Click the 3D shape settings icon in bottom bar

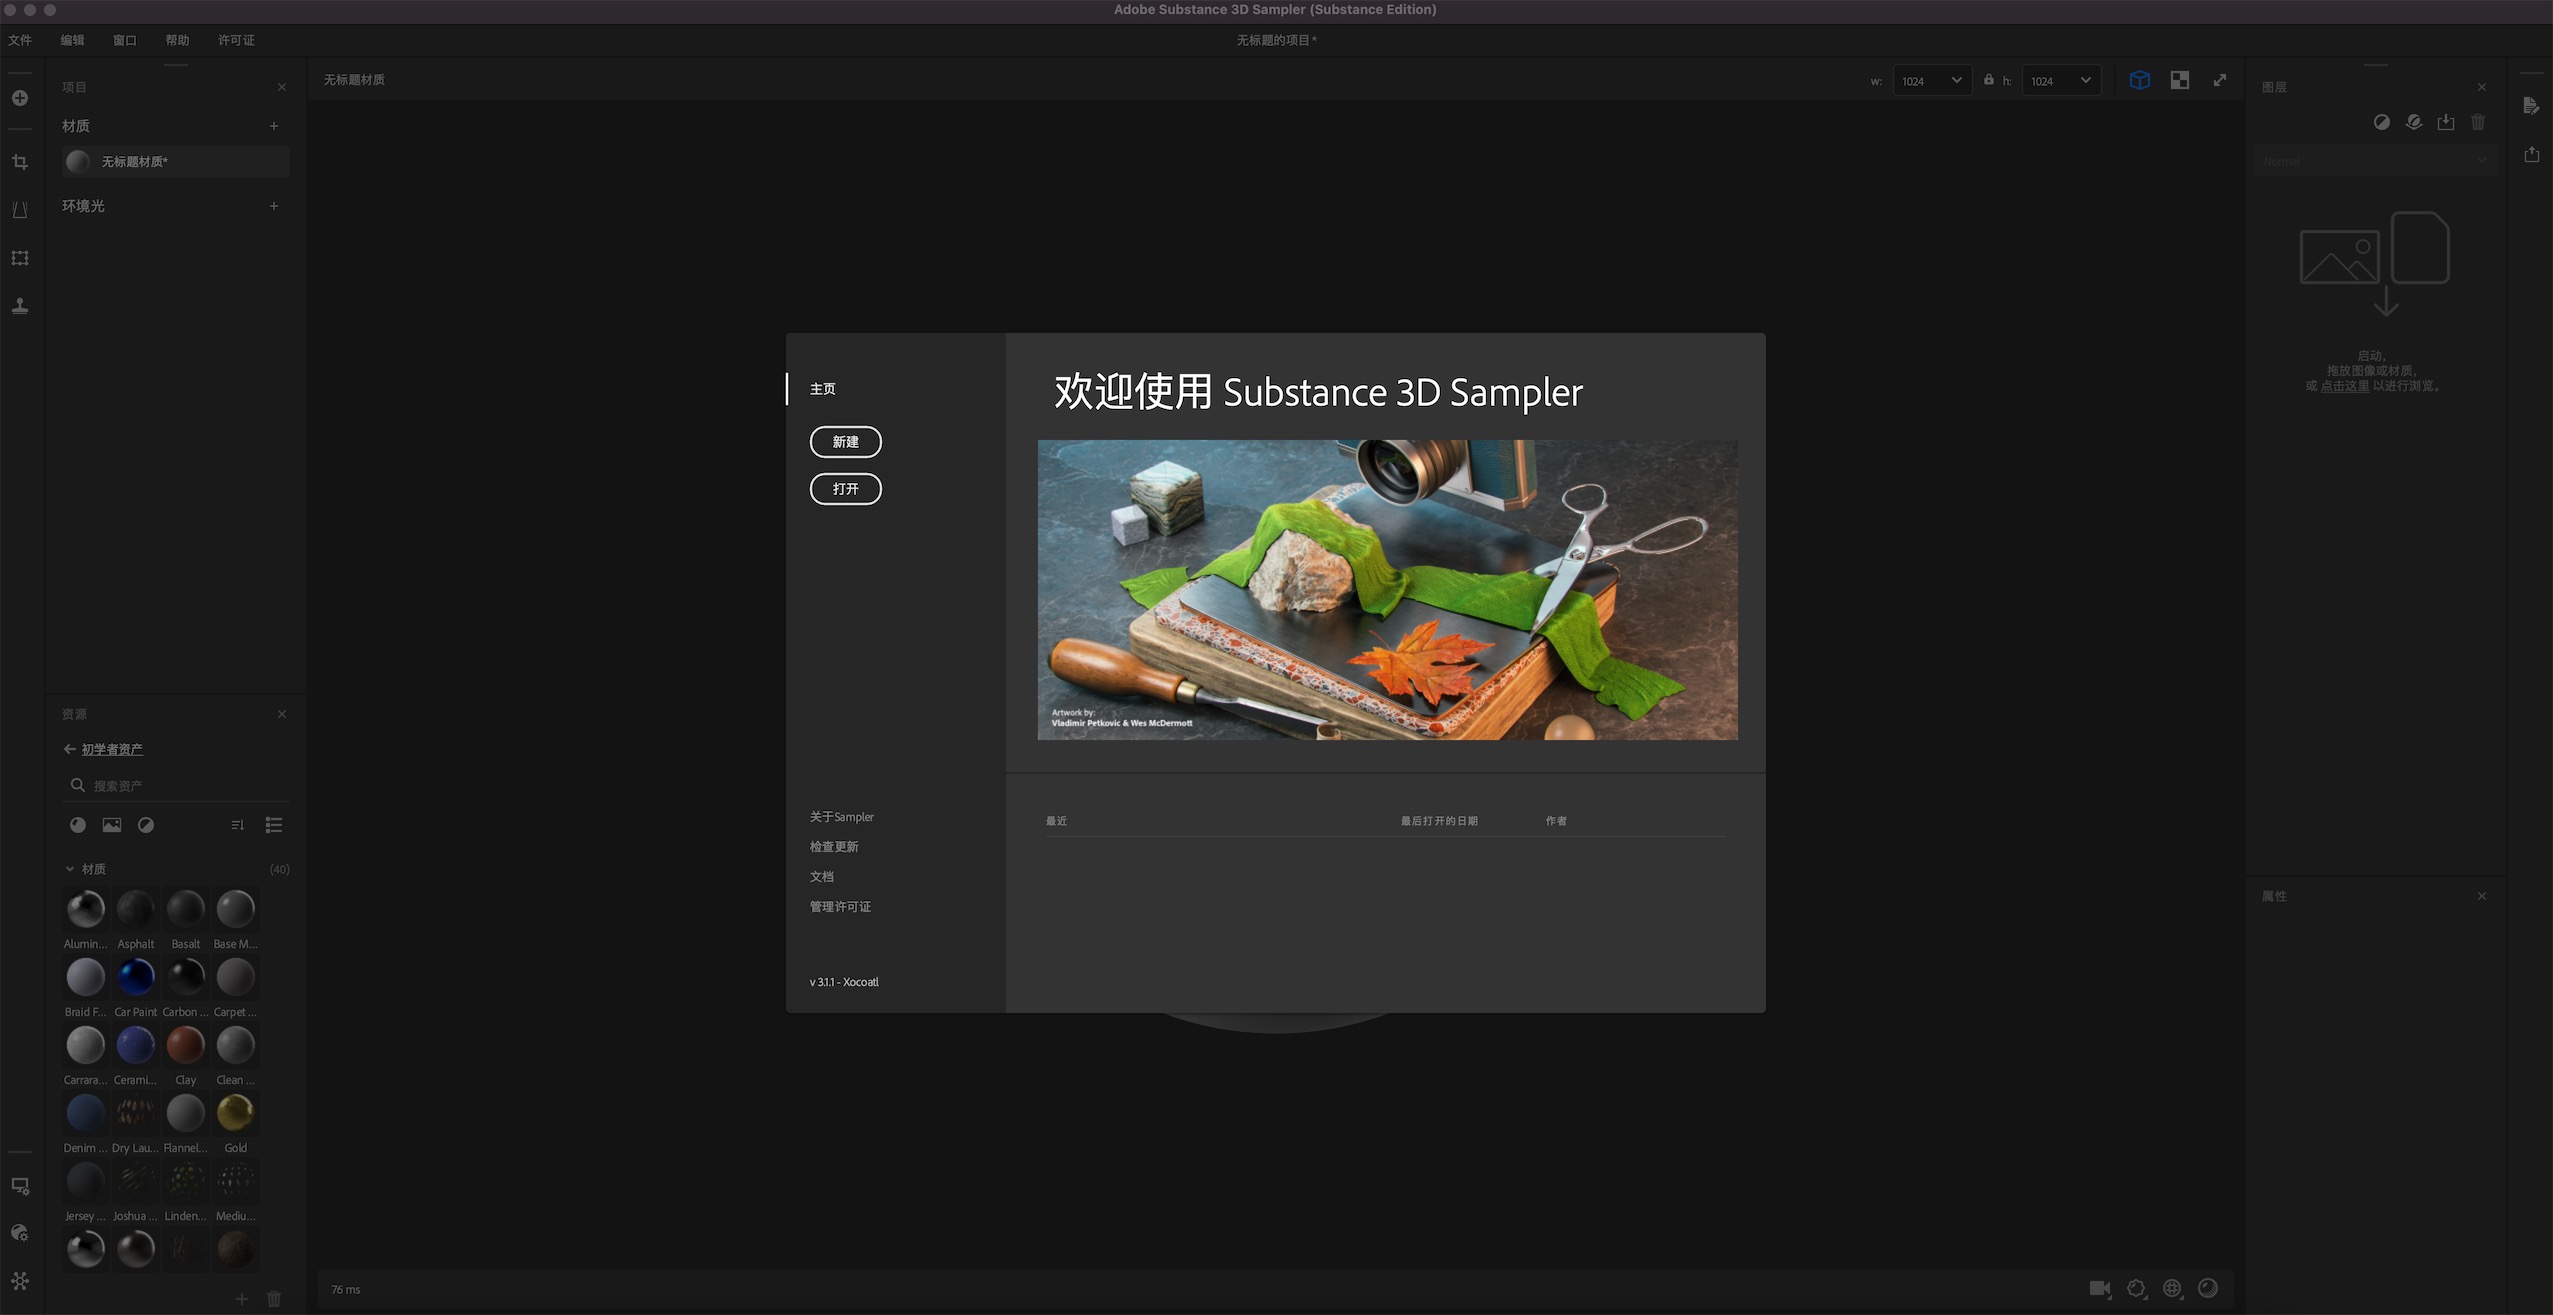(2137, 1289)
